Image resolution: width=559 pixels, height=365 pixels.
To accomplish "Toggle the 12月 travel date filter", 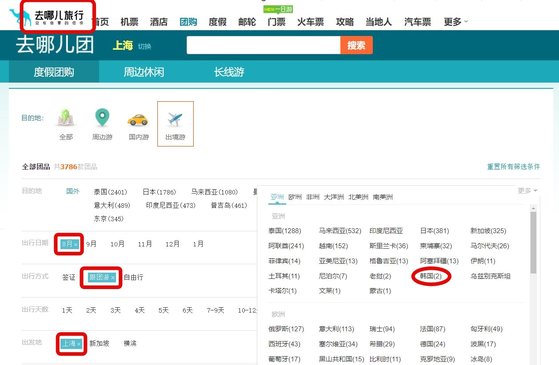I will pyautogui.click(x=172, y=244).
